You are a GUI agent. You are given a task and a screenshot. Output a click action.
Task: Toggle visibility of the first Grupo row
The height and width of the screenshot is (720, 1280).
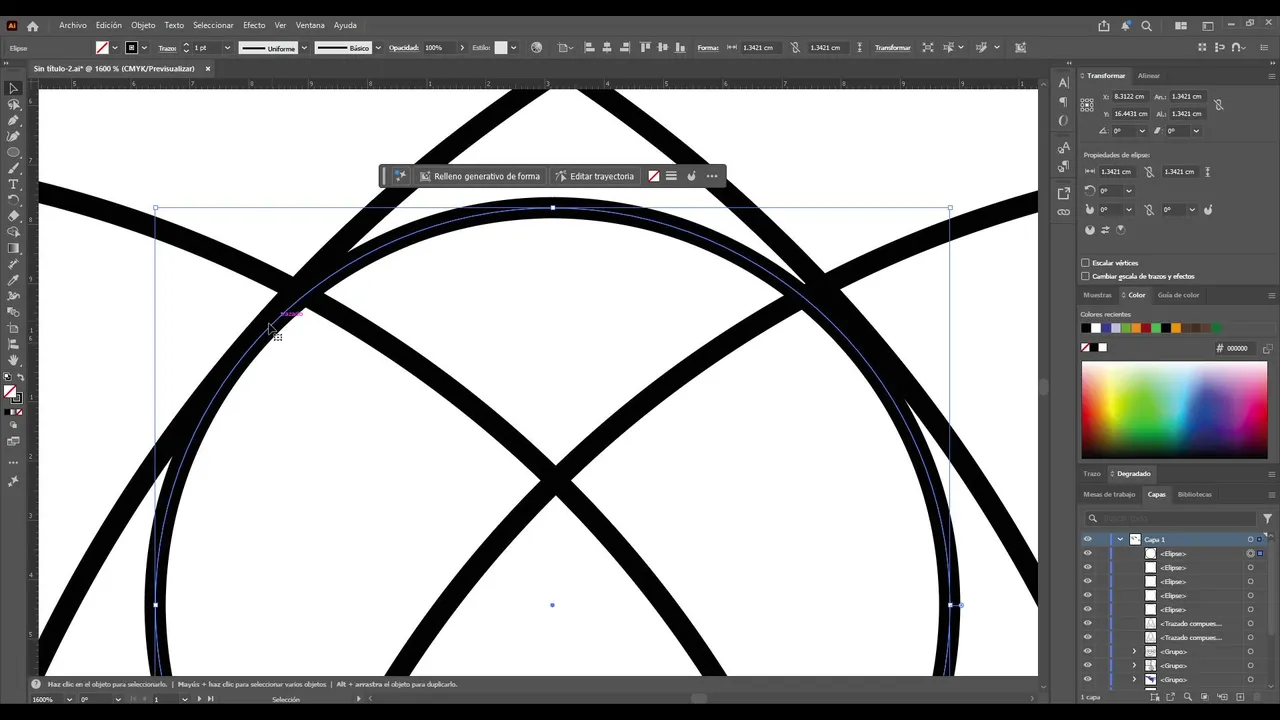tap(1087, 652)
